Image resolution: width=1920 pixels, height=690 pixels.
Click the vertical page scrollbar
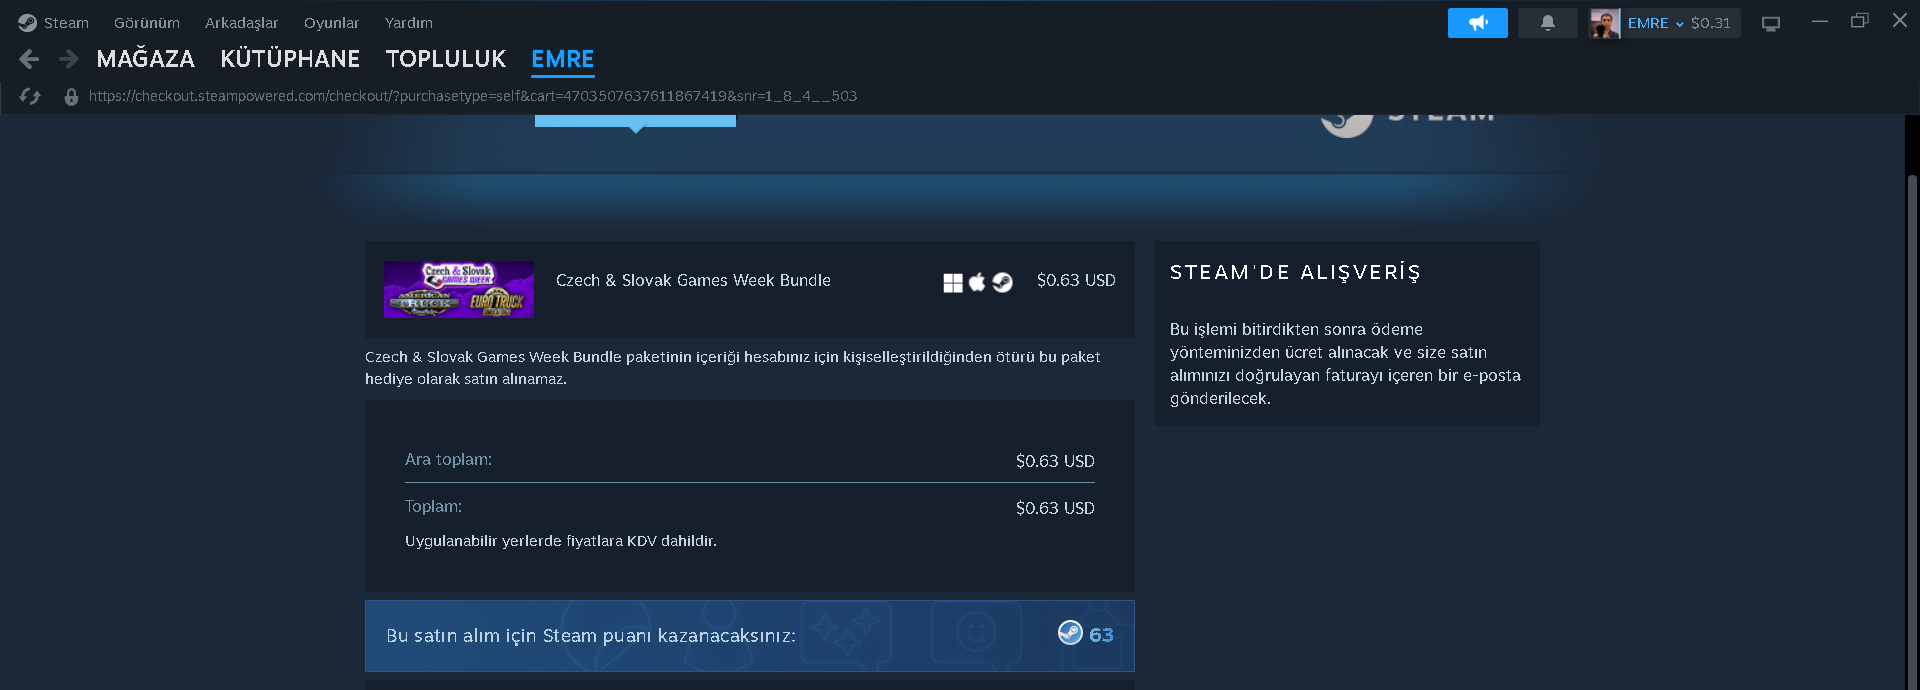pos(1912,430)
